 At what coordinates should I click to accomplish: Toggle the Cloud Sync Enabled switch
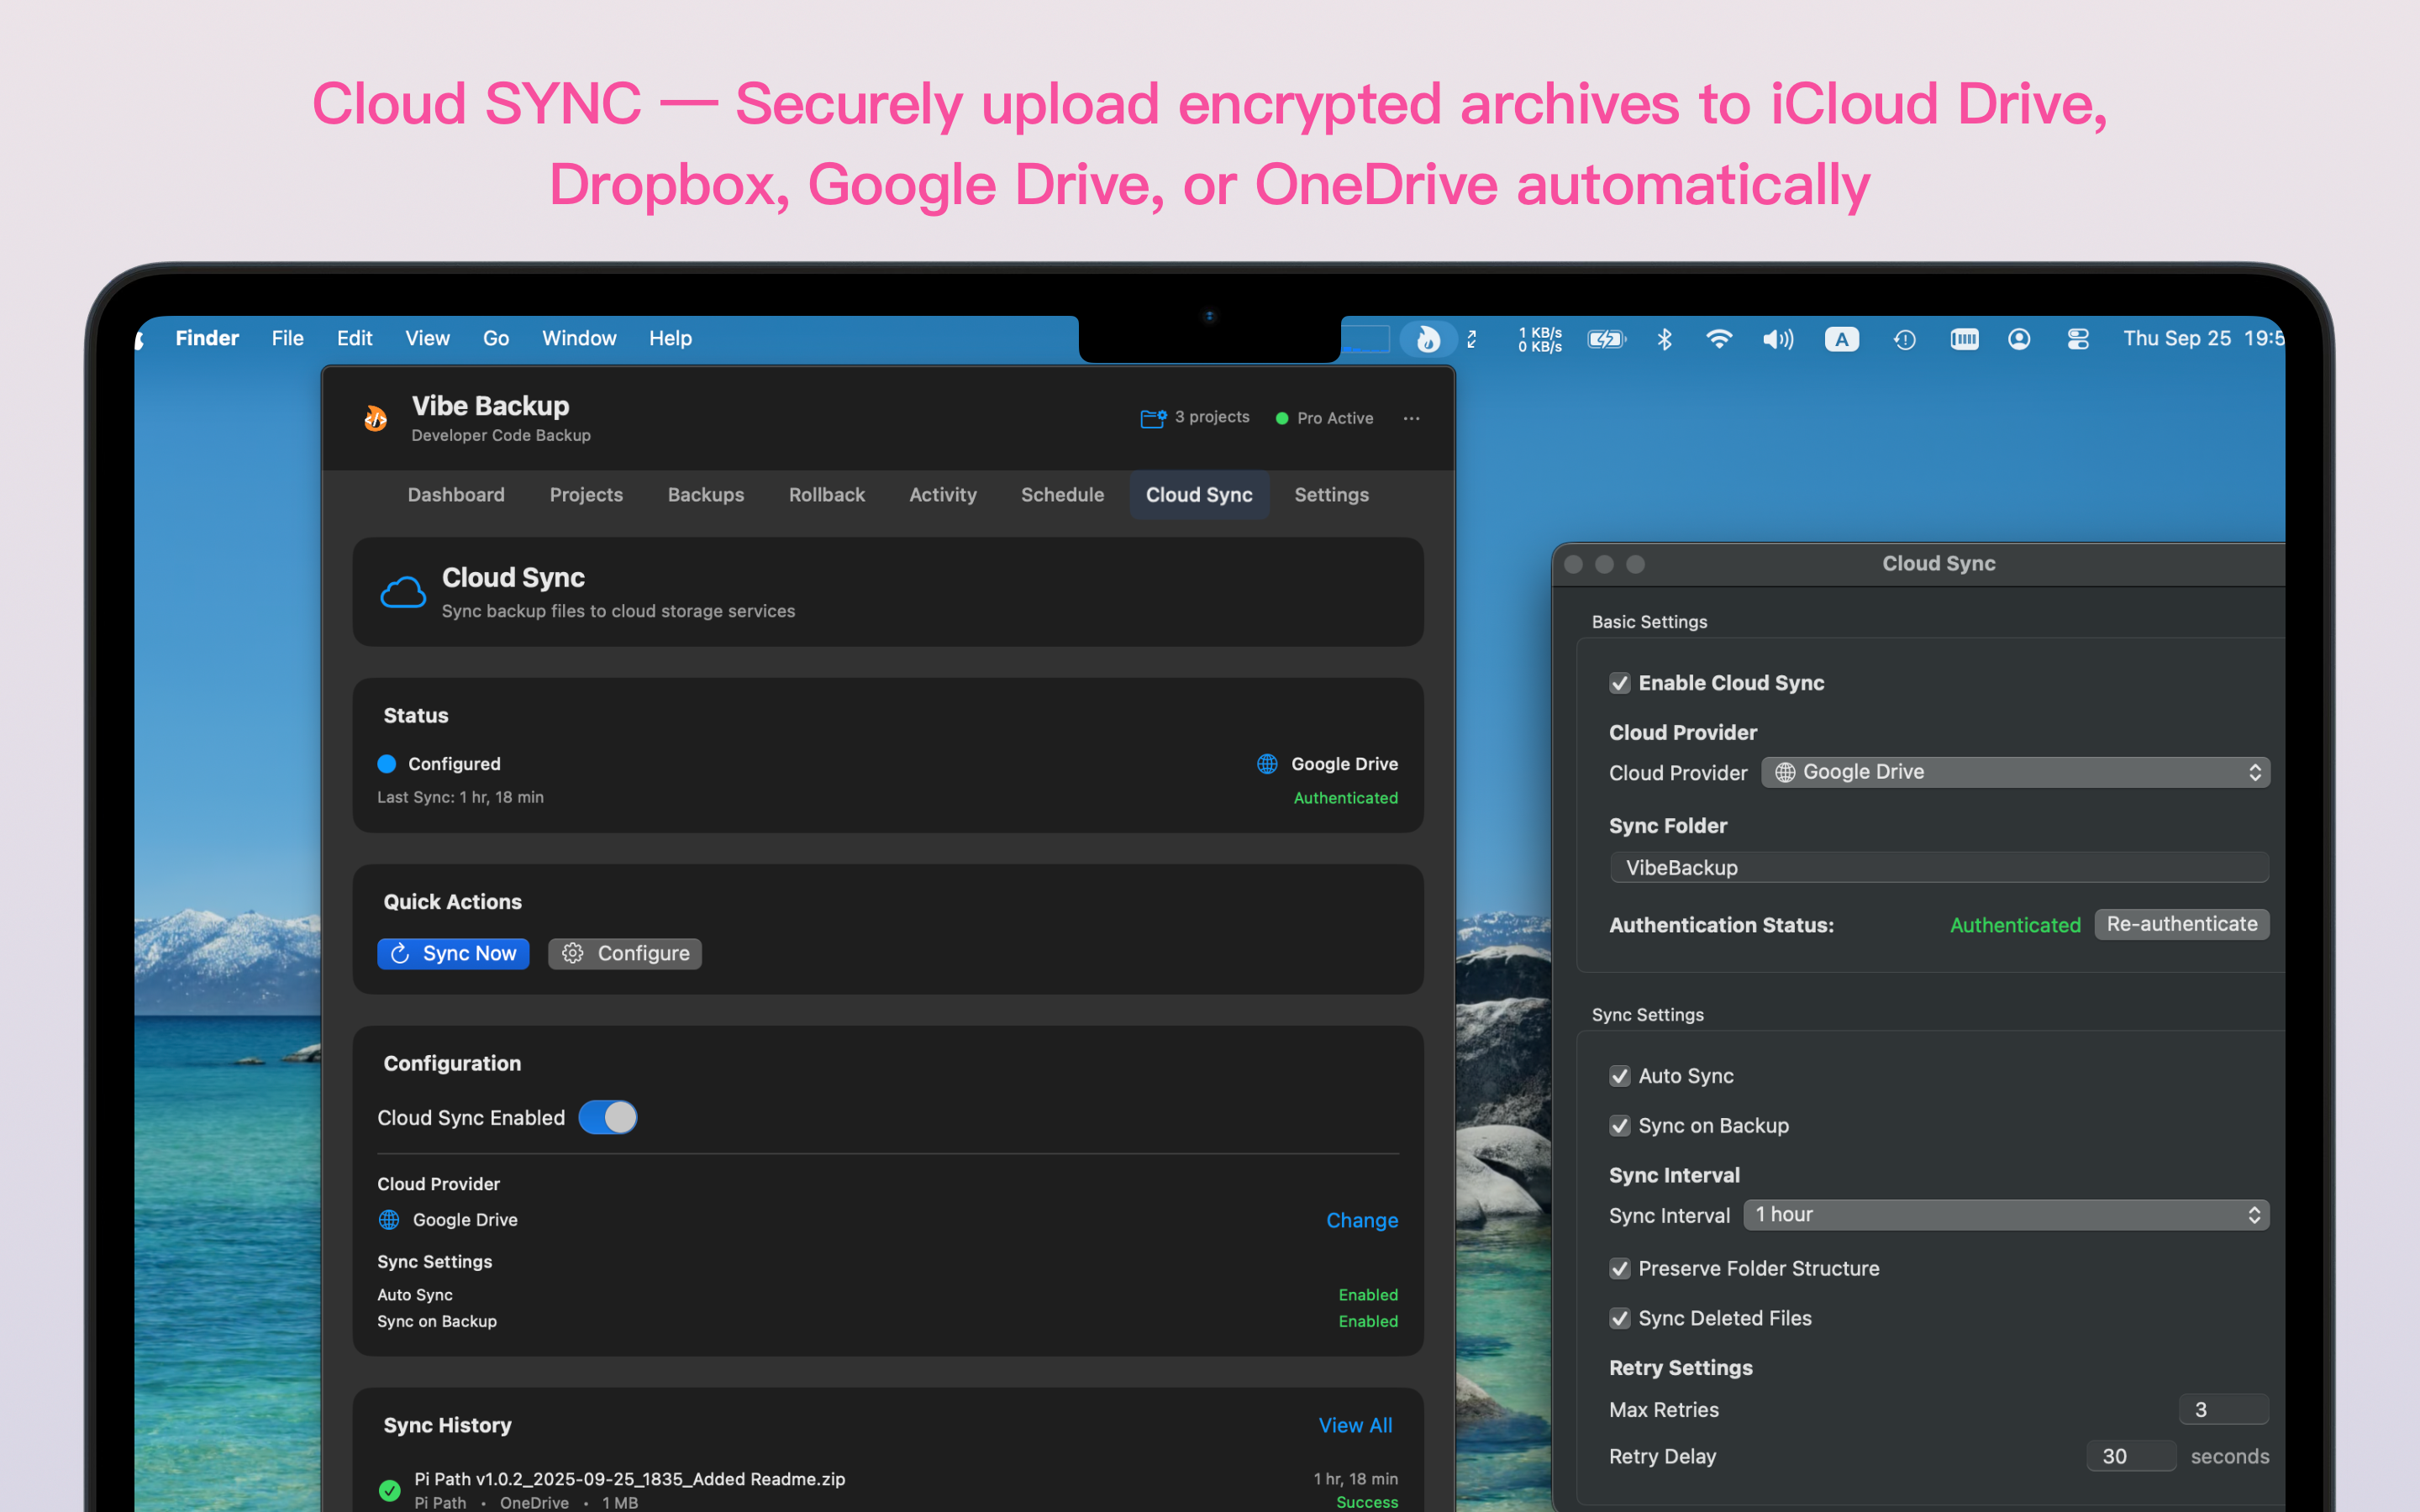(x=607, y=1117)
